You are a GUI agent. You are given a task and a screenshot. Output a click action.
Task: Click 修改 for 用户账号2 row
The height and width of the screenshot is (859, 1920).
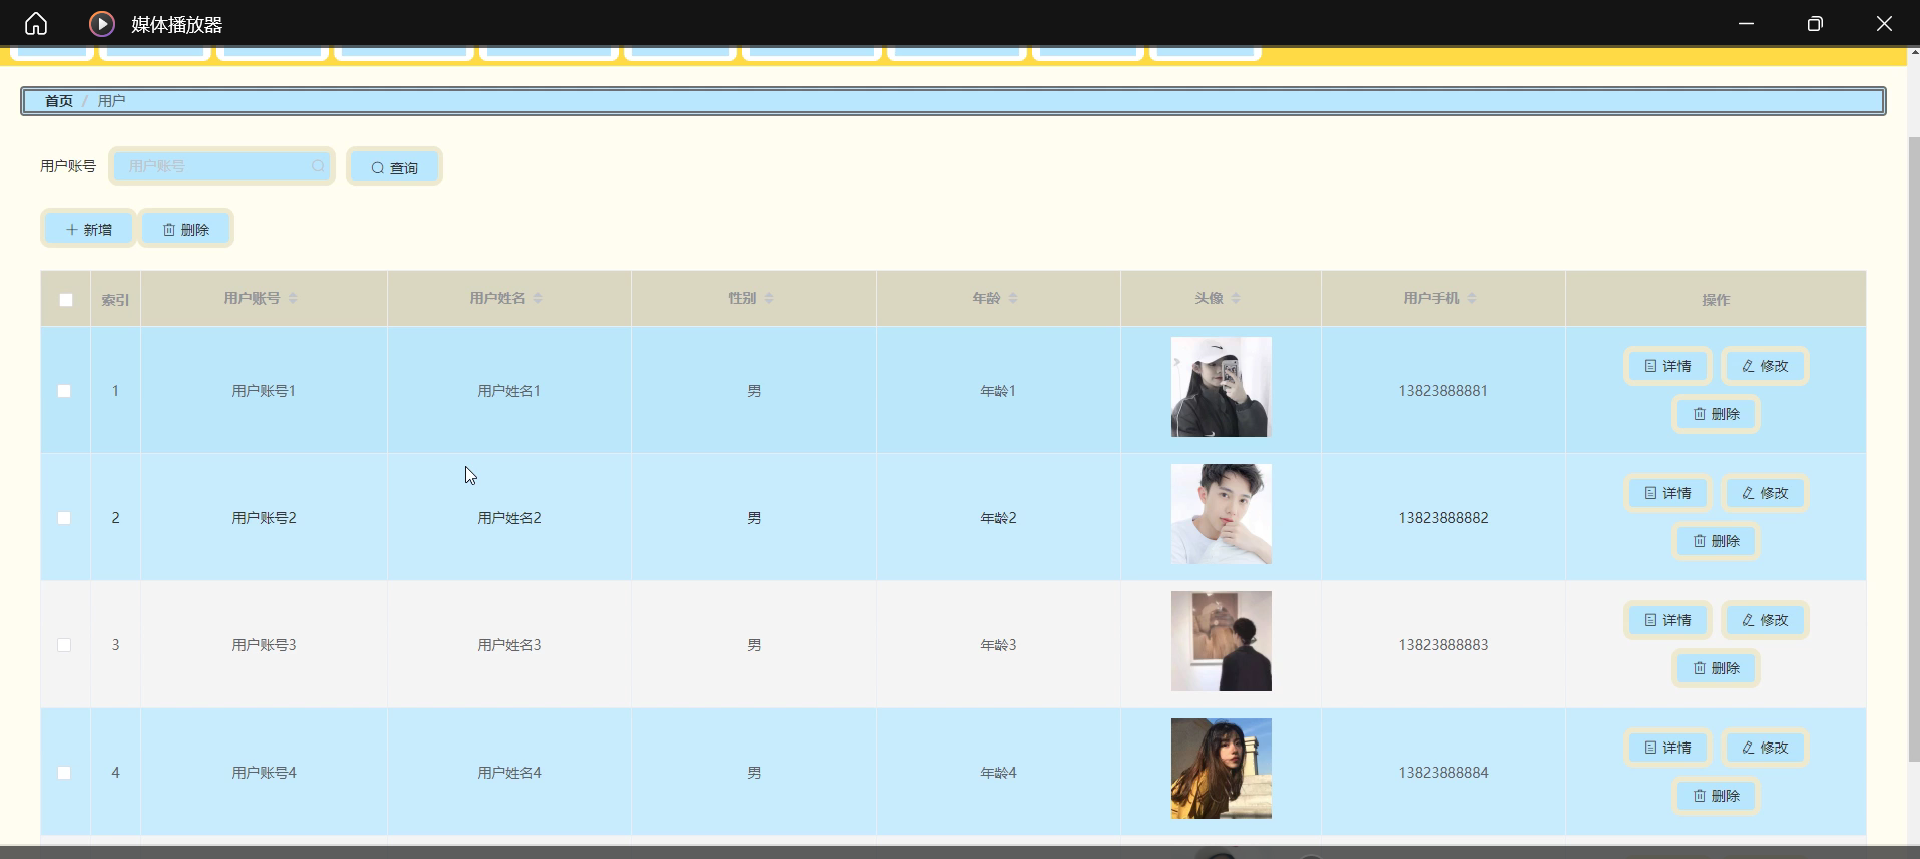(x=1765, y=493)
